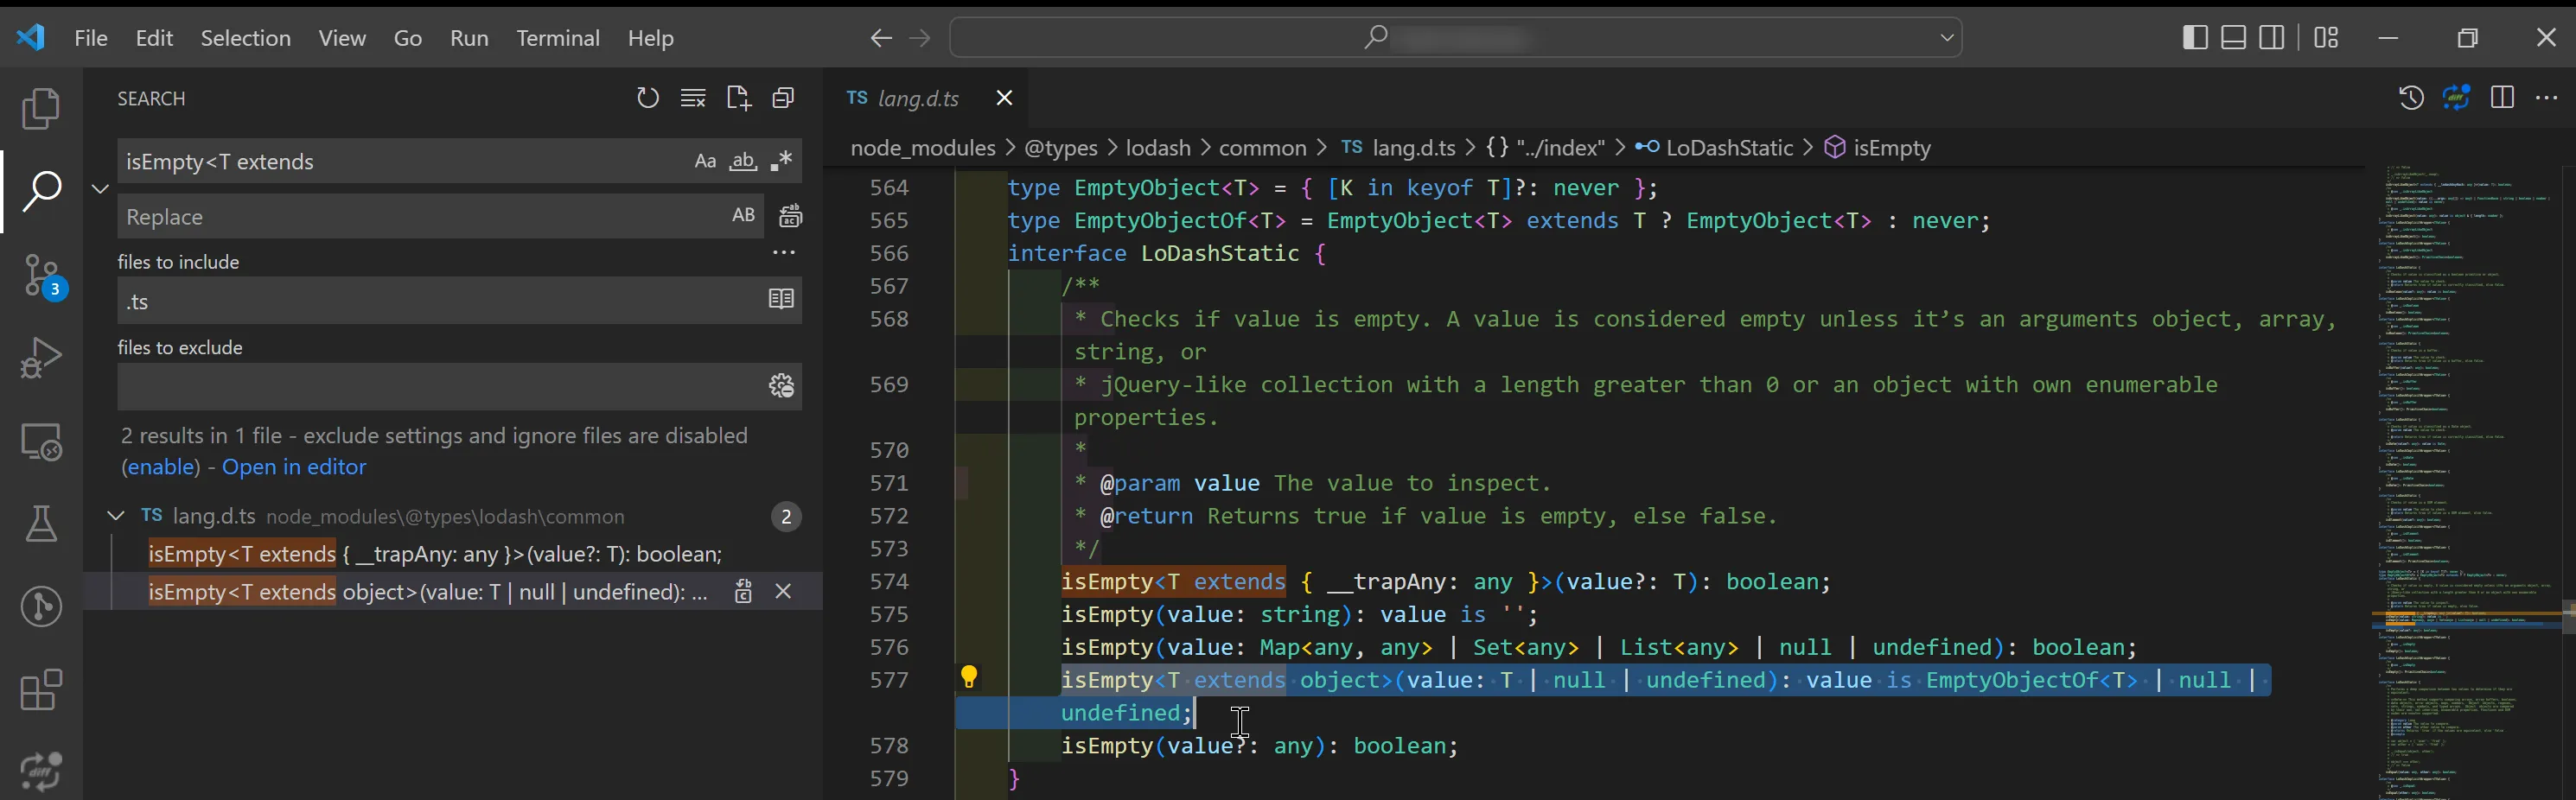This screenshot has height=800, width=2576.
Task: Open the Terminal menu
Action: click(557, 38)
